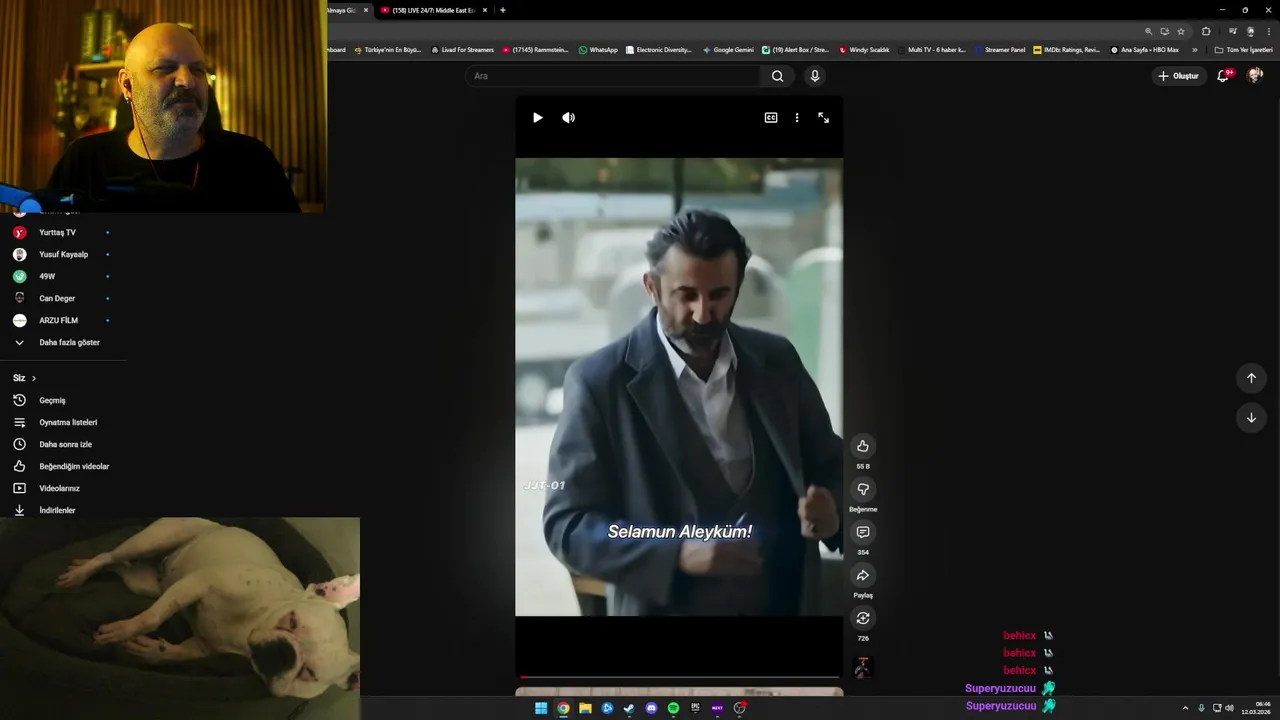This screenshot has height=720, width=1280.
Task: Go to next Short with down arrow
Action: point(1251,418)
